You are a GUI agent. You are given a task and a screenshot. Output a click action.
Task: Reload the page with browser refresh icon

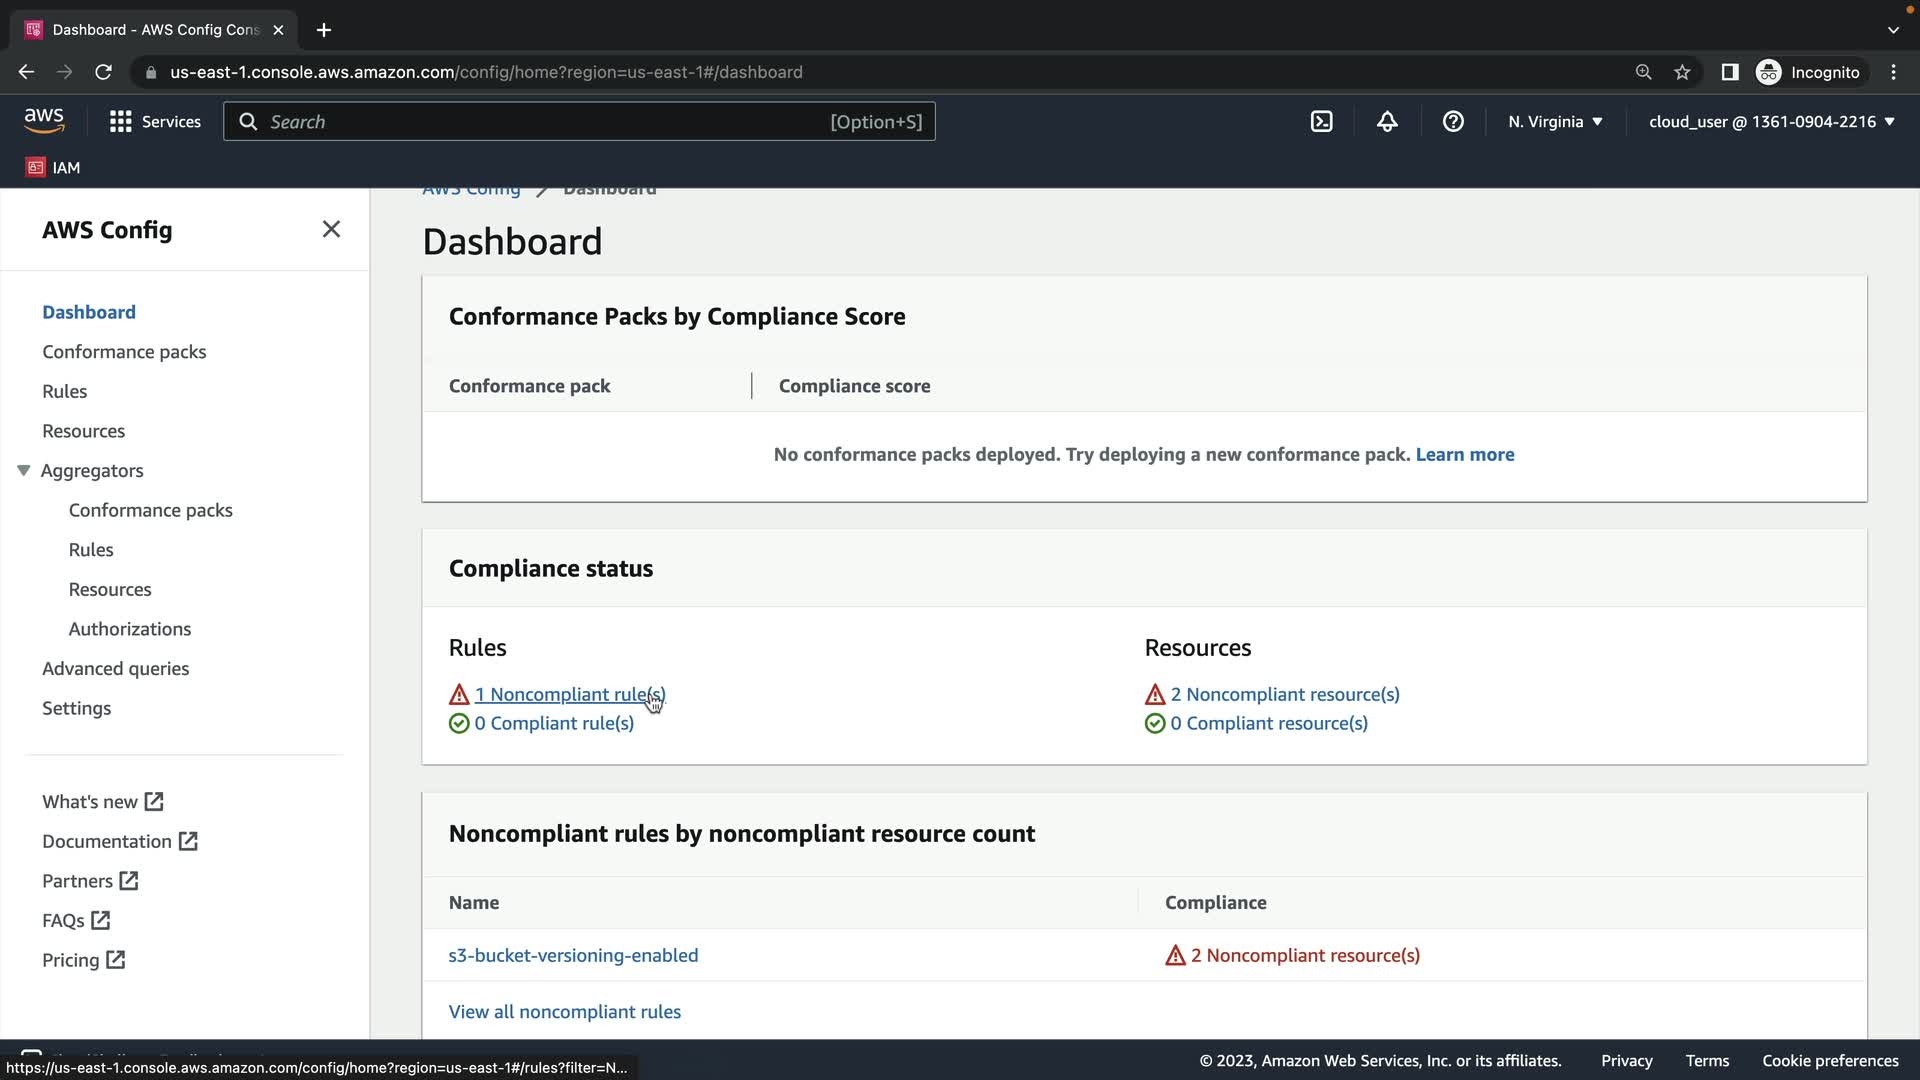pos(103,72)
